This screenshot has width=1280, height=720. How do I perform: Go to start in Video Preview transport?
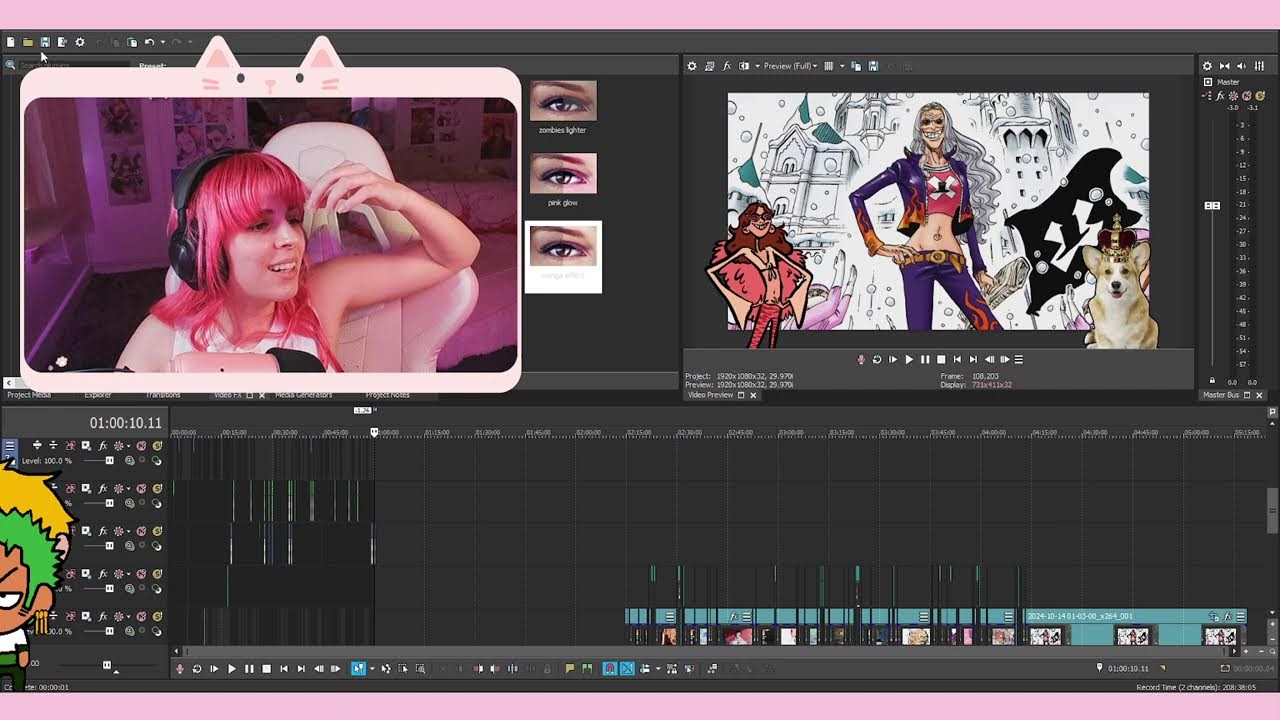[x=957, y=359]
